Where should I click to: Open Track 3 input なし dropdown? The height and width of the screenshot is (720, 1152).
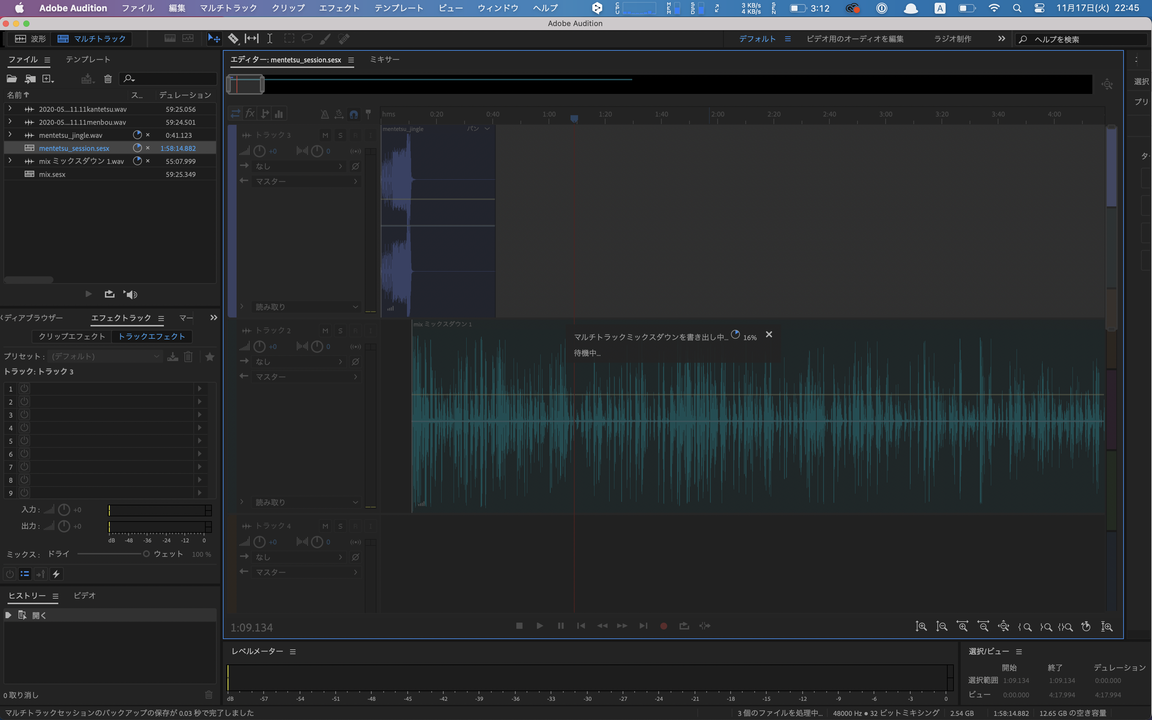(x=298, y=166)
